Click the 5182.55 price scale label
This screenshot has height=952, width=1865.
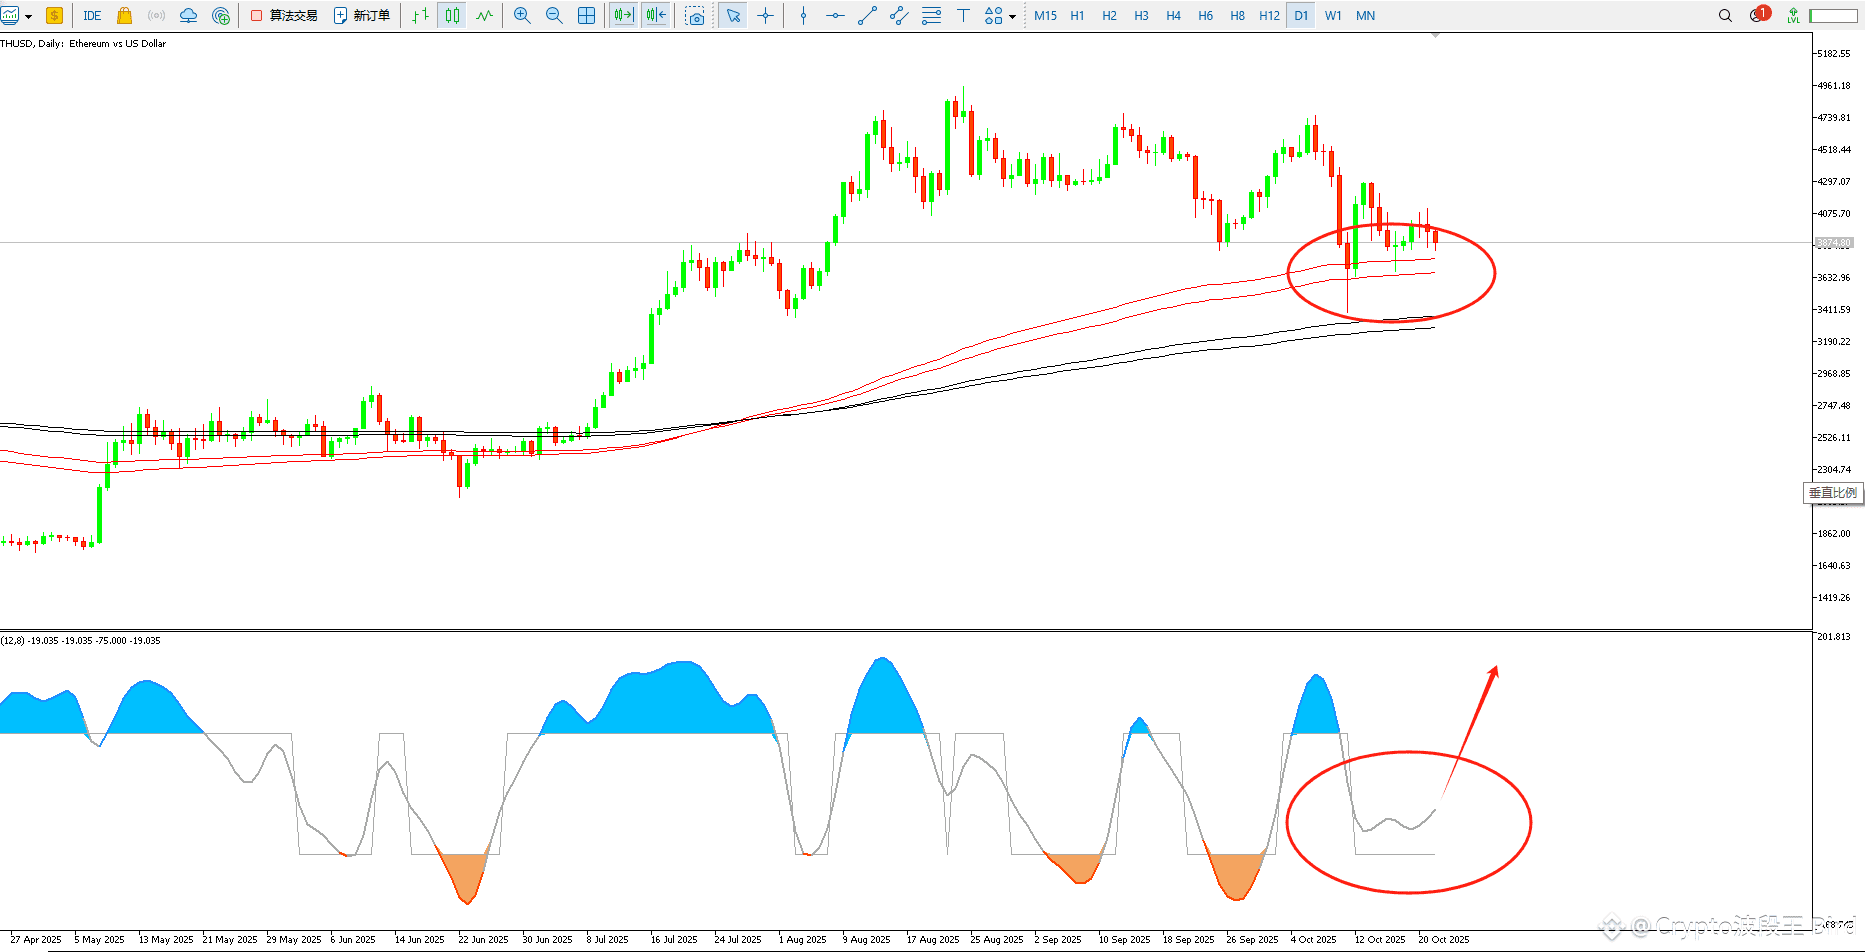click(1834, 54)
